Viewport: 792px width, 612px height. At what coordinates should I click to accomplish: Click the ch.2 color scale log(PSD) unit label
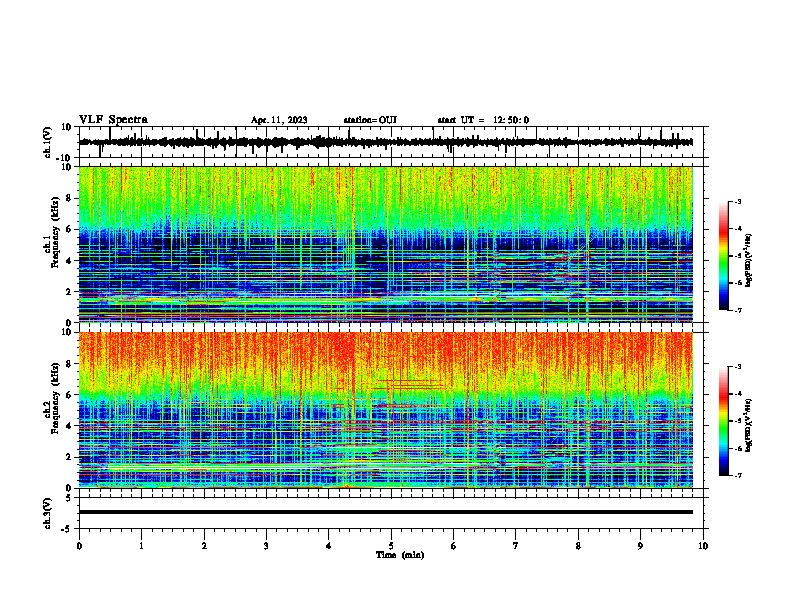[x=749, y=425]
